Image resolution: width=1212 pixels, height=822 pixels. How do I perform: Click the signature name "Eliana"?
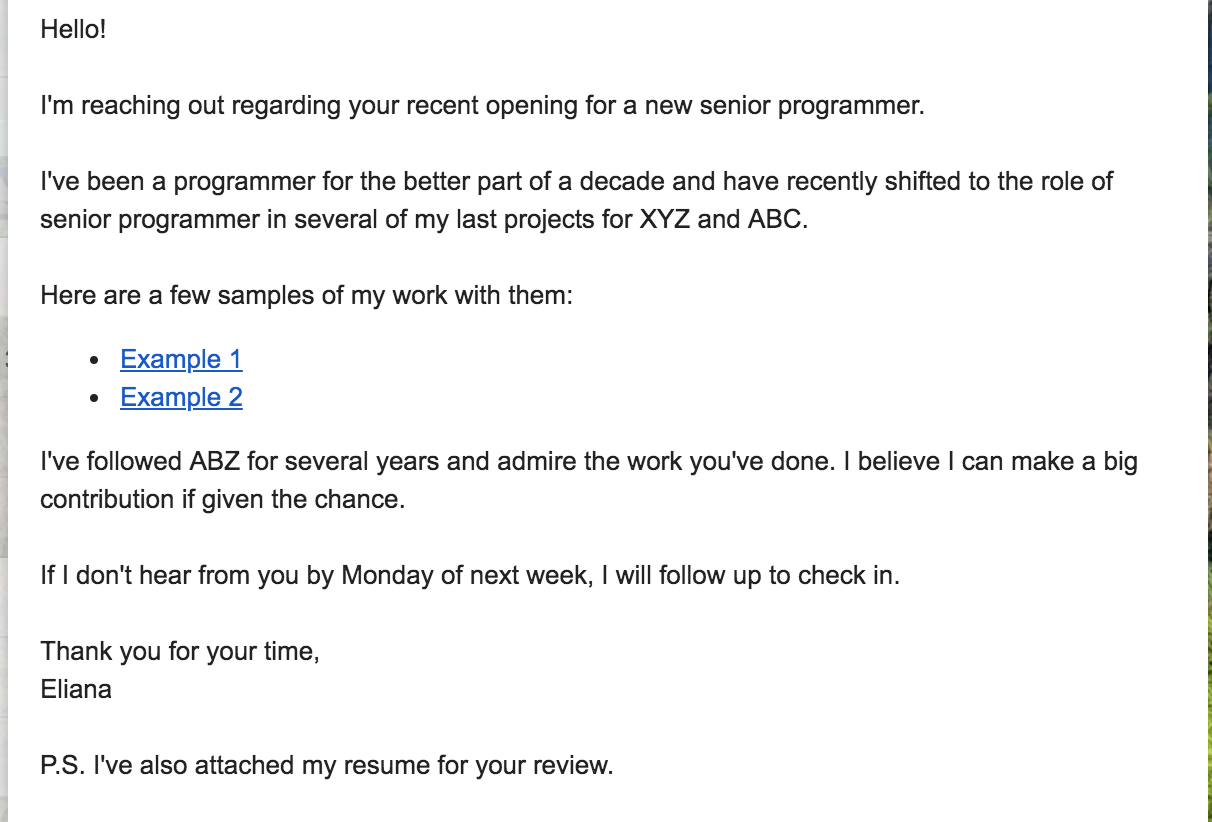[76, 689]
